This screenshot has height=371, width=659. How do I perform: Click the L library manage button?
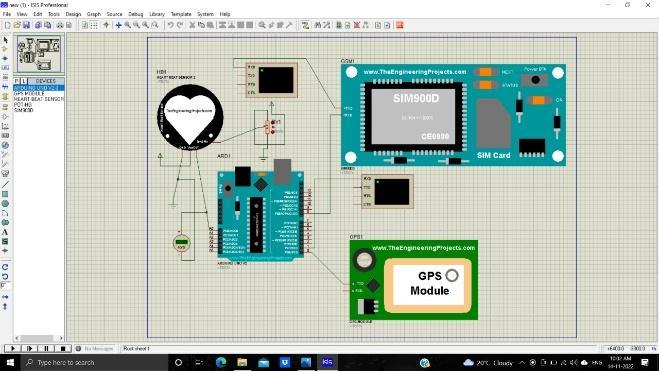(24, 81)
